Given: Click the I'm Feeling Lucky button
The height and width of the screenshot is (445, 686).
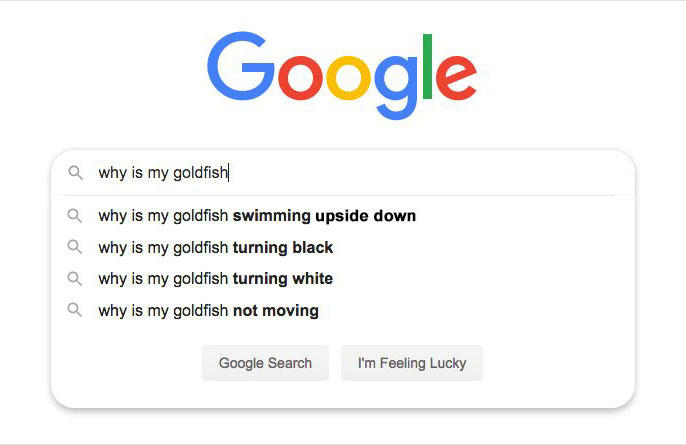Looking at the screenshot, I should (412, 363).
